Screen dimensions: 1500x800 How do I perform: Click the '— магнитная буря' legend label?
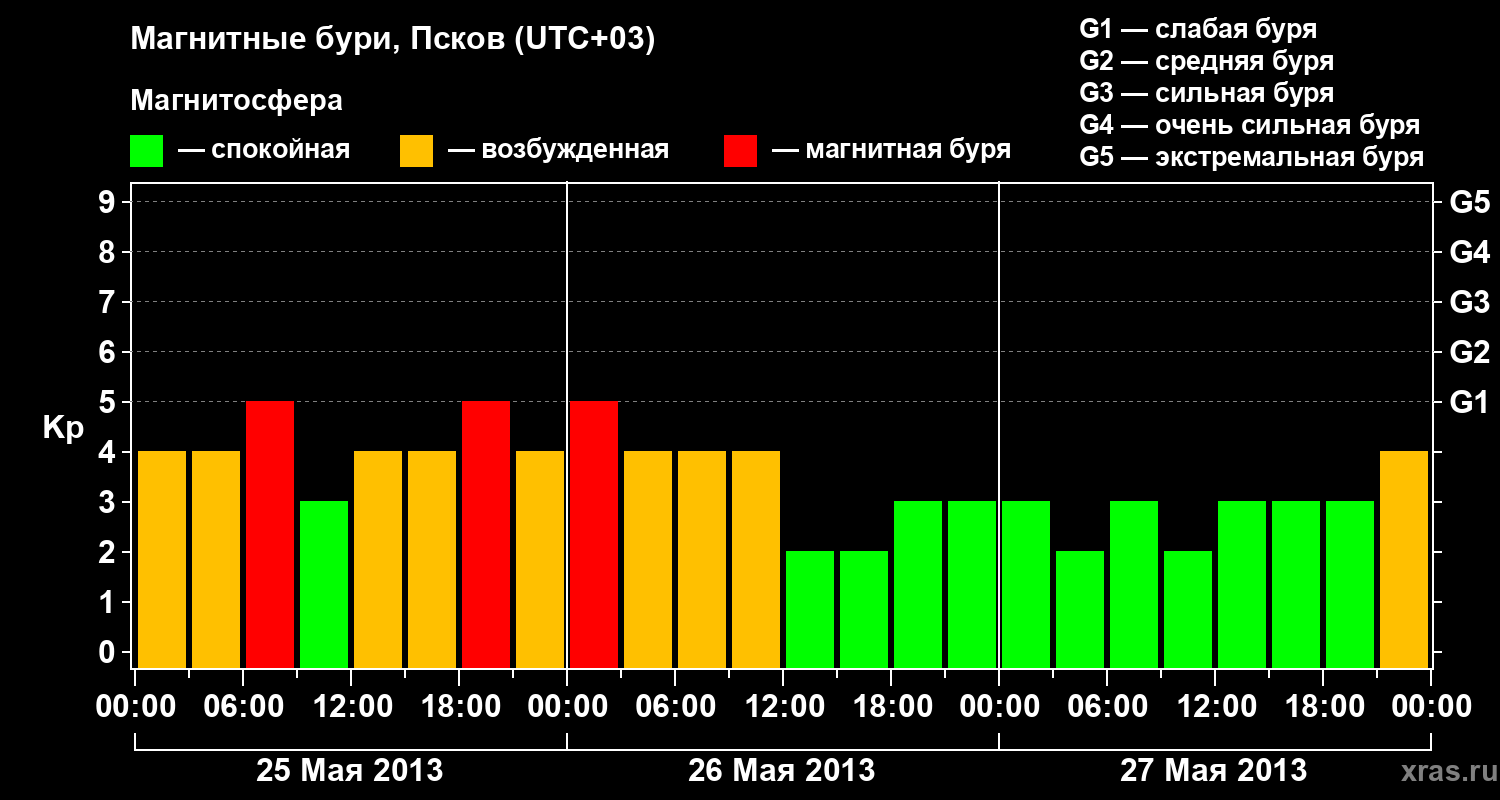(x=891, y=150)
